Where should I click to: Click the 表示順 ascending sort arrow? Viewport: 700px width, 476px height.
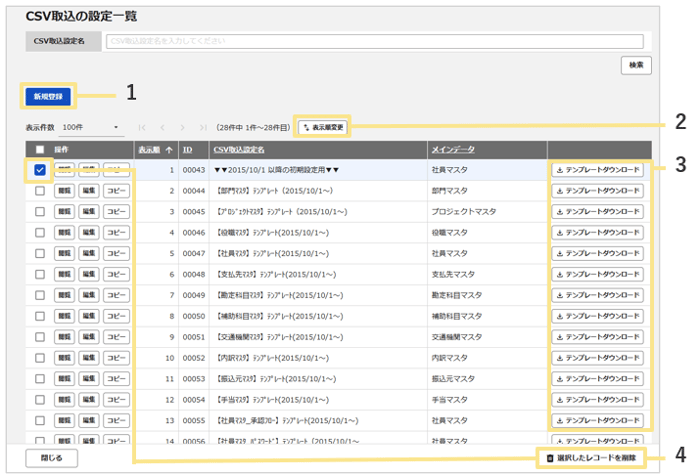coord(169,150)
